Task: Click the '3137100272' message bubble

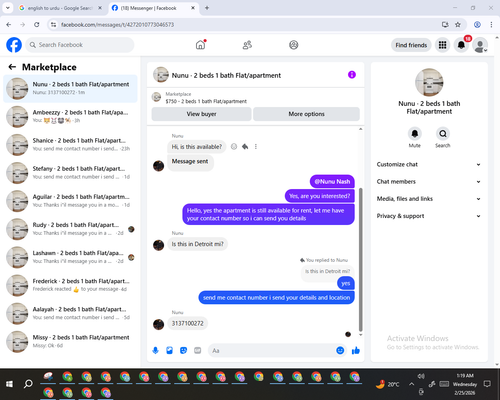Action: pos(187,323)
